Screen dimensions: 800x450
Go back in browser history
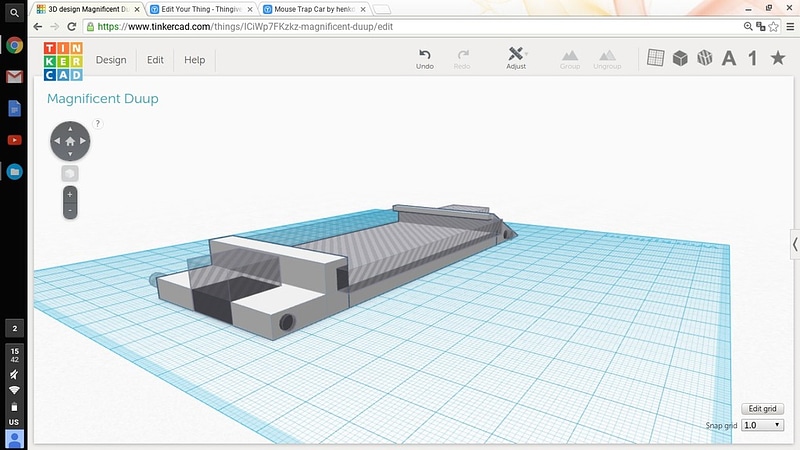click(x=38, y=27)
